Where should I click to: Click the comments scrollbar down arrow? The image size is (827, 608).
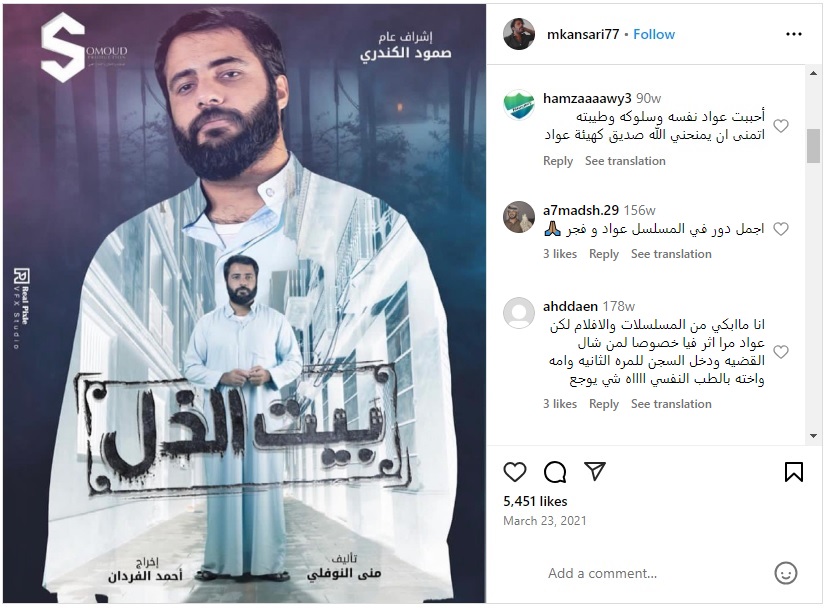pos(813,436)
